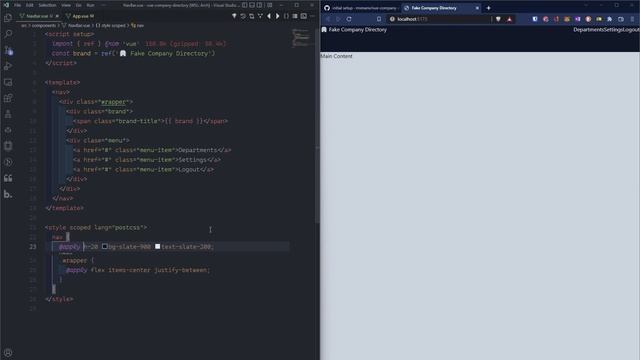The image size is (640, 360).
Task: Click the circular play icon in activity bar
Action: tap(8, 162)
